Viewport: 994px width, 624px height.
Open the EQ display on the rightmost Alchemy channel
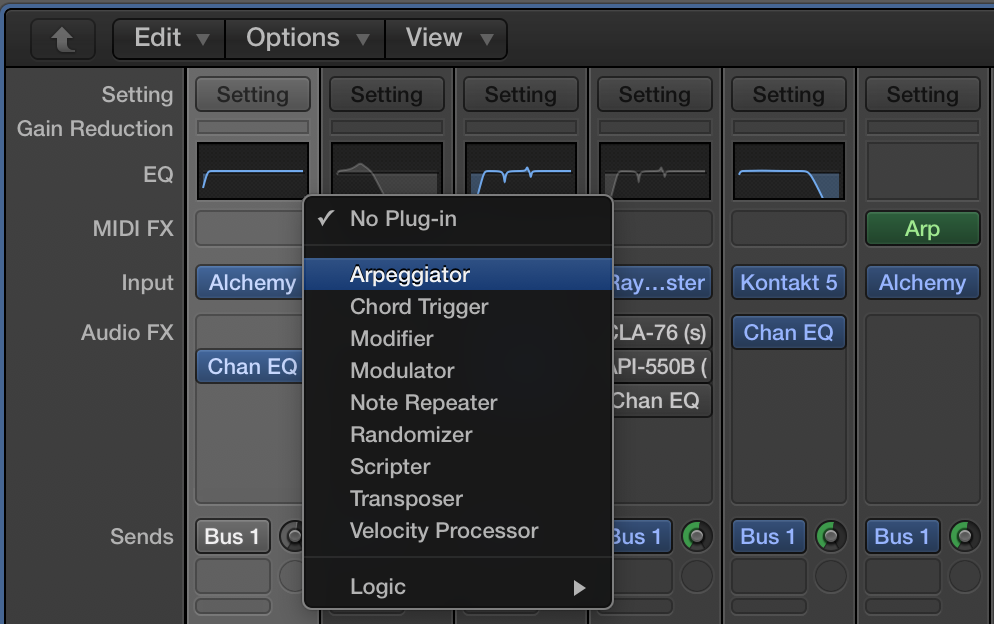tap(922, 171)
